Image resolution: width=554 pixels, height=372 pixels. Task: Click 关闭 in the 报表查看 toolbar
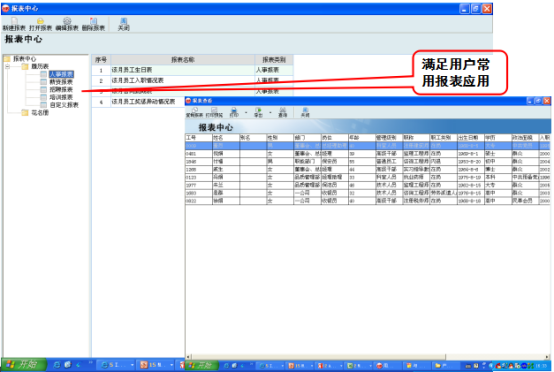[x=305, y=112]
